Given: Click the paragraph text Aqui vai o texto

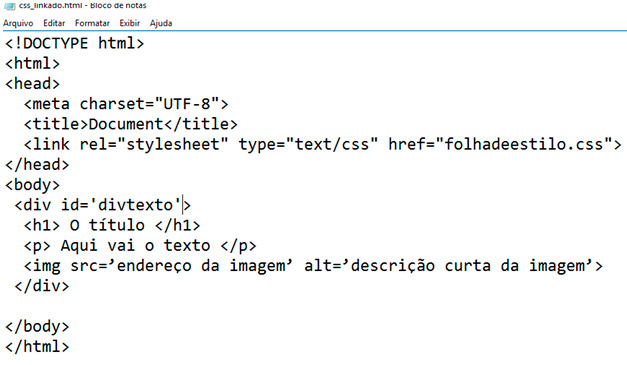Looking at the screenshot, I should [135, 245].
